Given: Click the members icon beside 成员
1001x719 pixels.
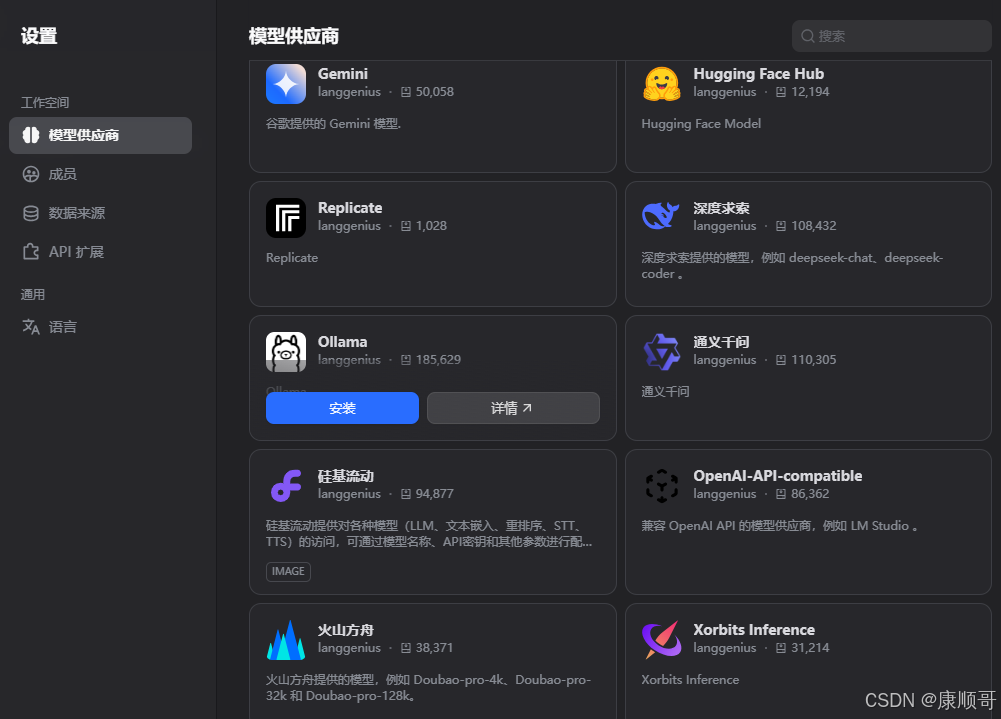Looking at the screenshot, I should (31, 174).
